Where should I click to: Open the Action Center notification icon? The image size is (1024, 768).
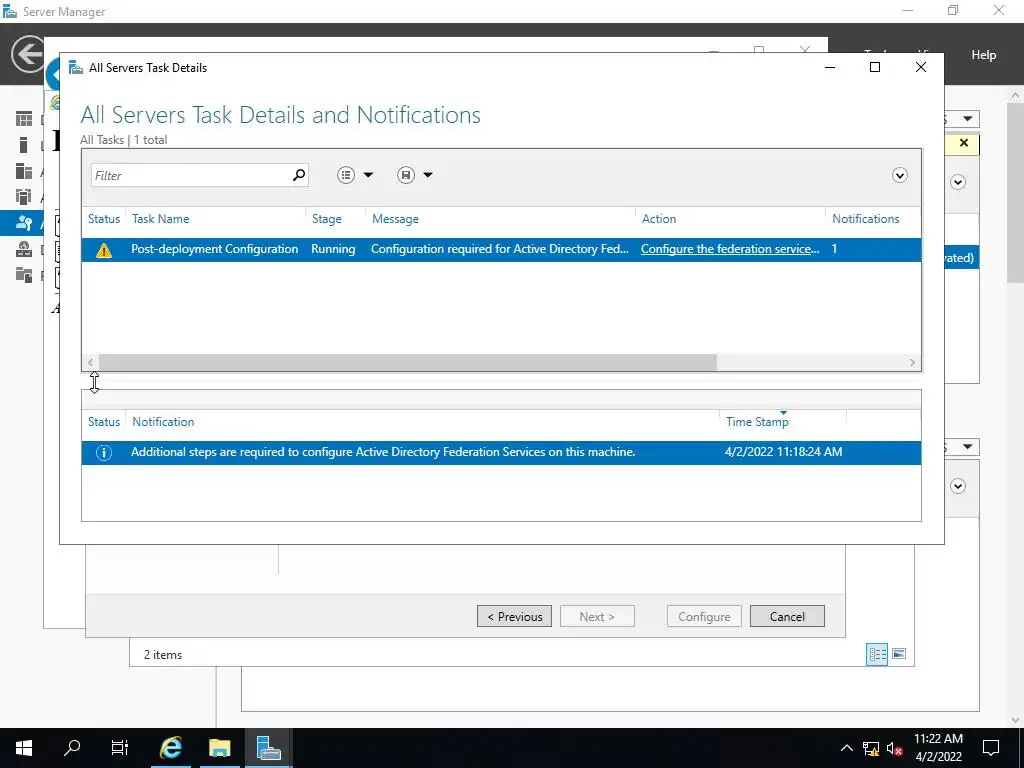991,748
